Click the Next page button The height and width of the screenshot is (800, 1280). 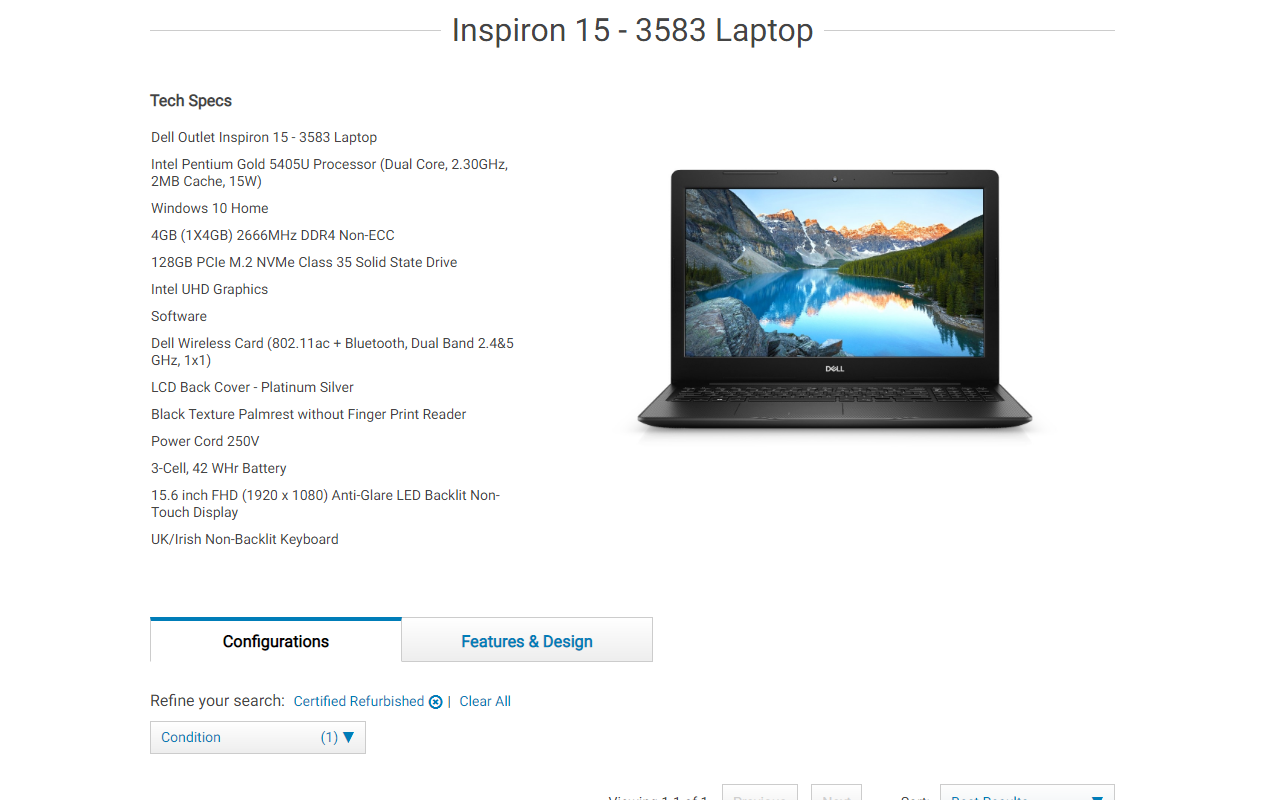836,793
